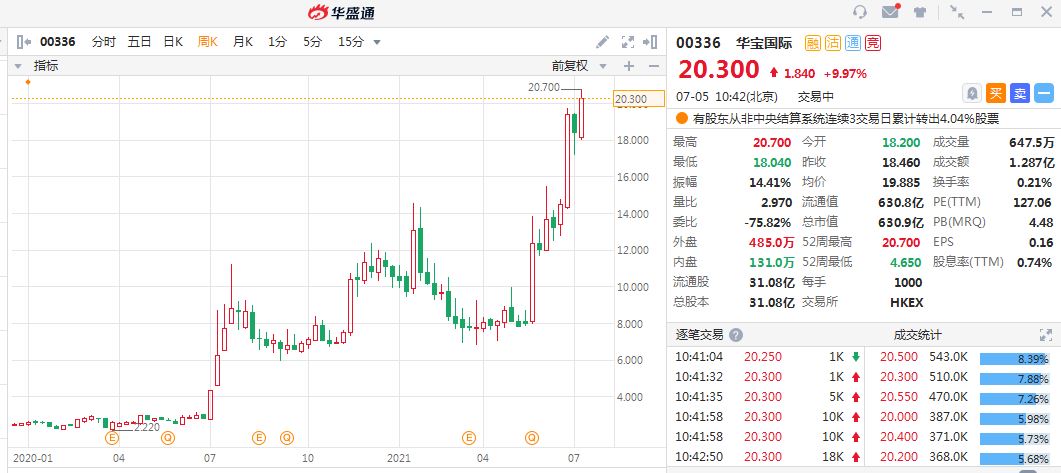Expand the 指标 indicators triangle
This screenshot has width=1061, height=473.
(19, 66)
